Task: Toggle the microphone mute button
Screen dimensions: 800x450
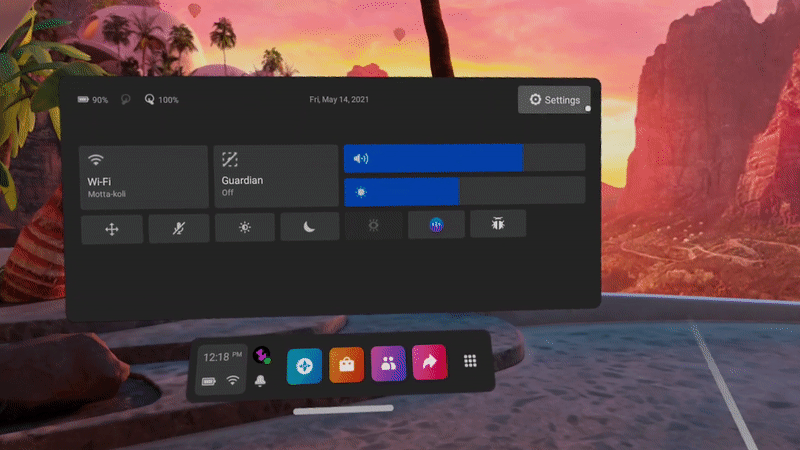Action: tap(178, 229)
